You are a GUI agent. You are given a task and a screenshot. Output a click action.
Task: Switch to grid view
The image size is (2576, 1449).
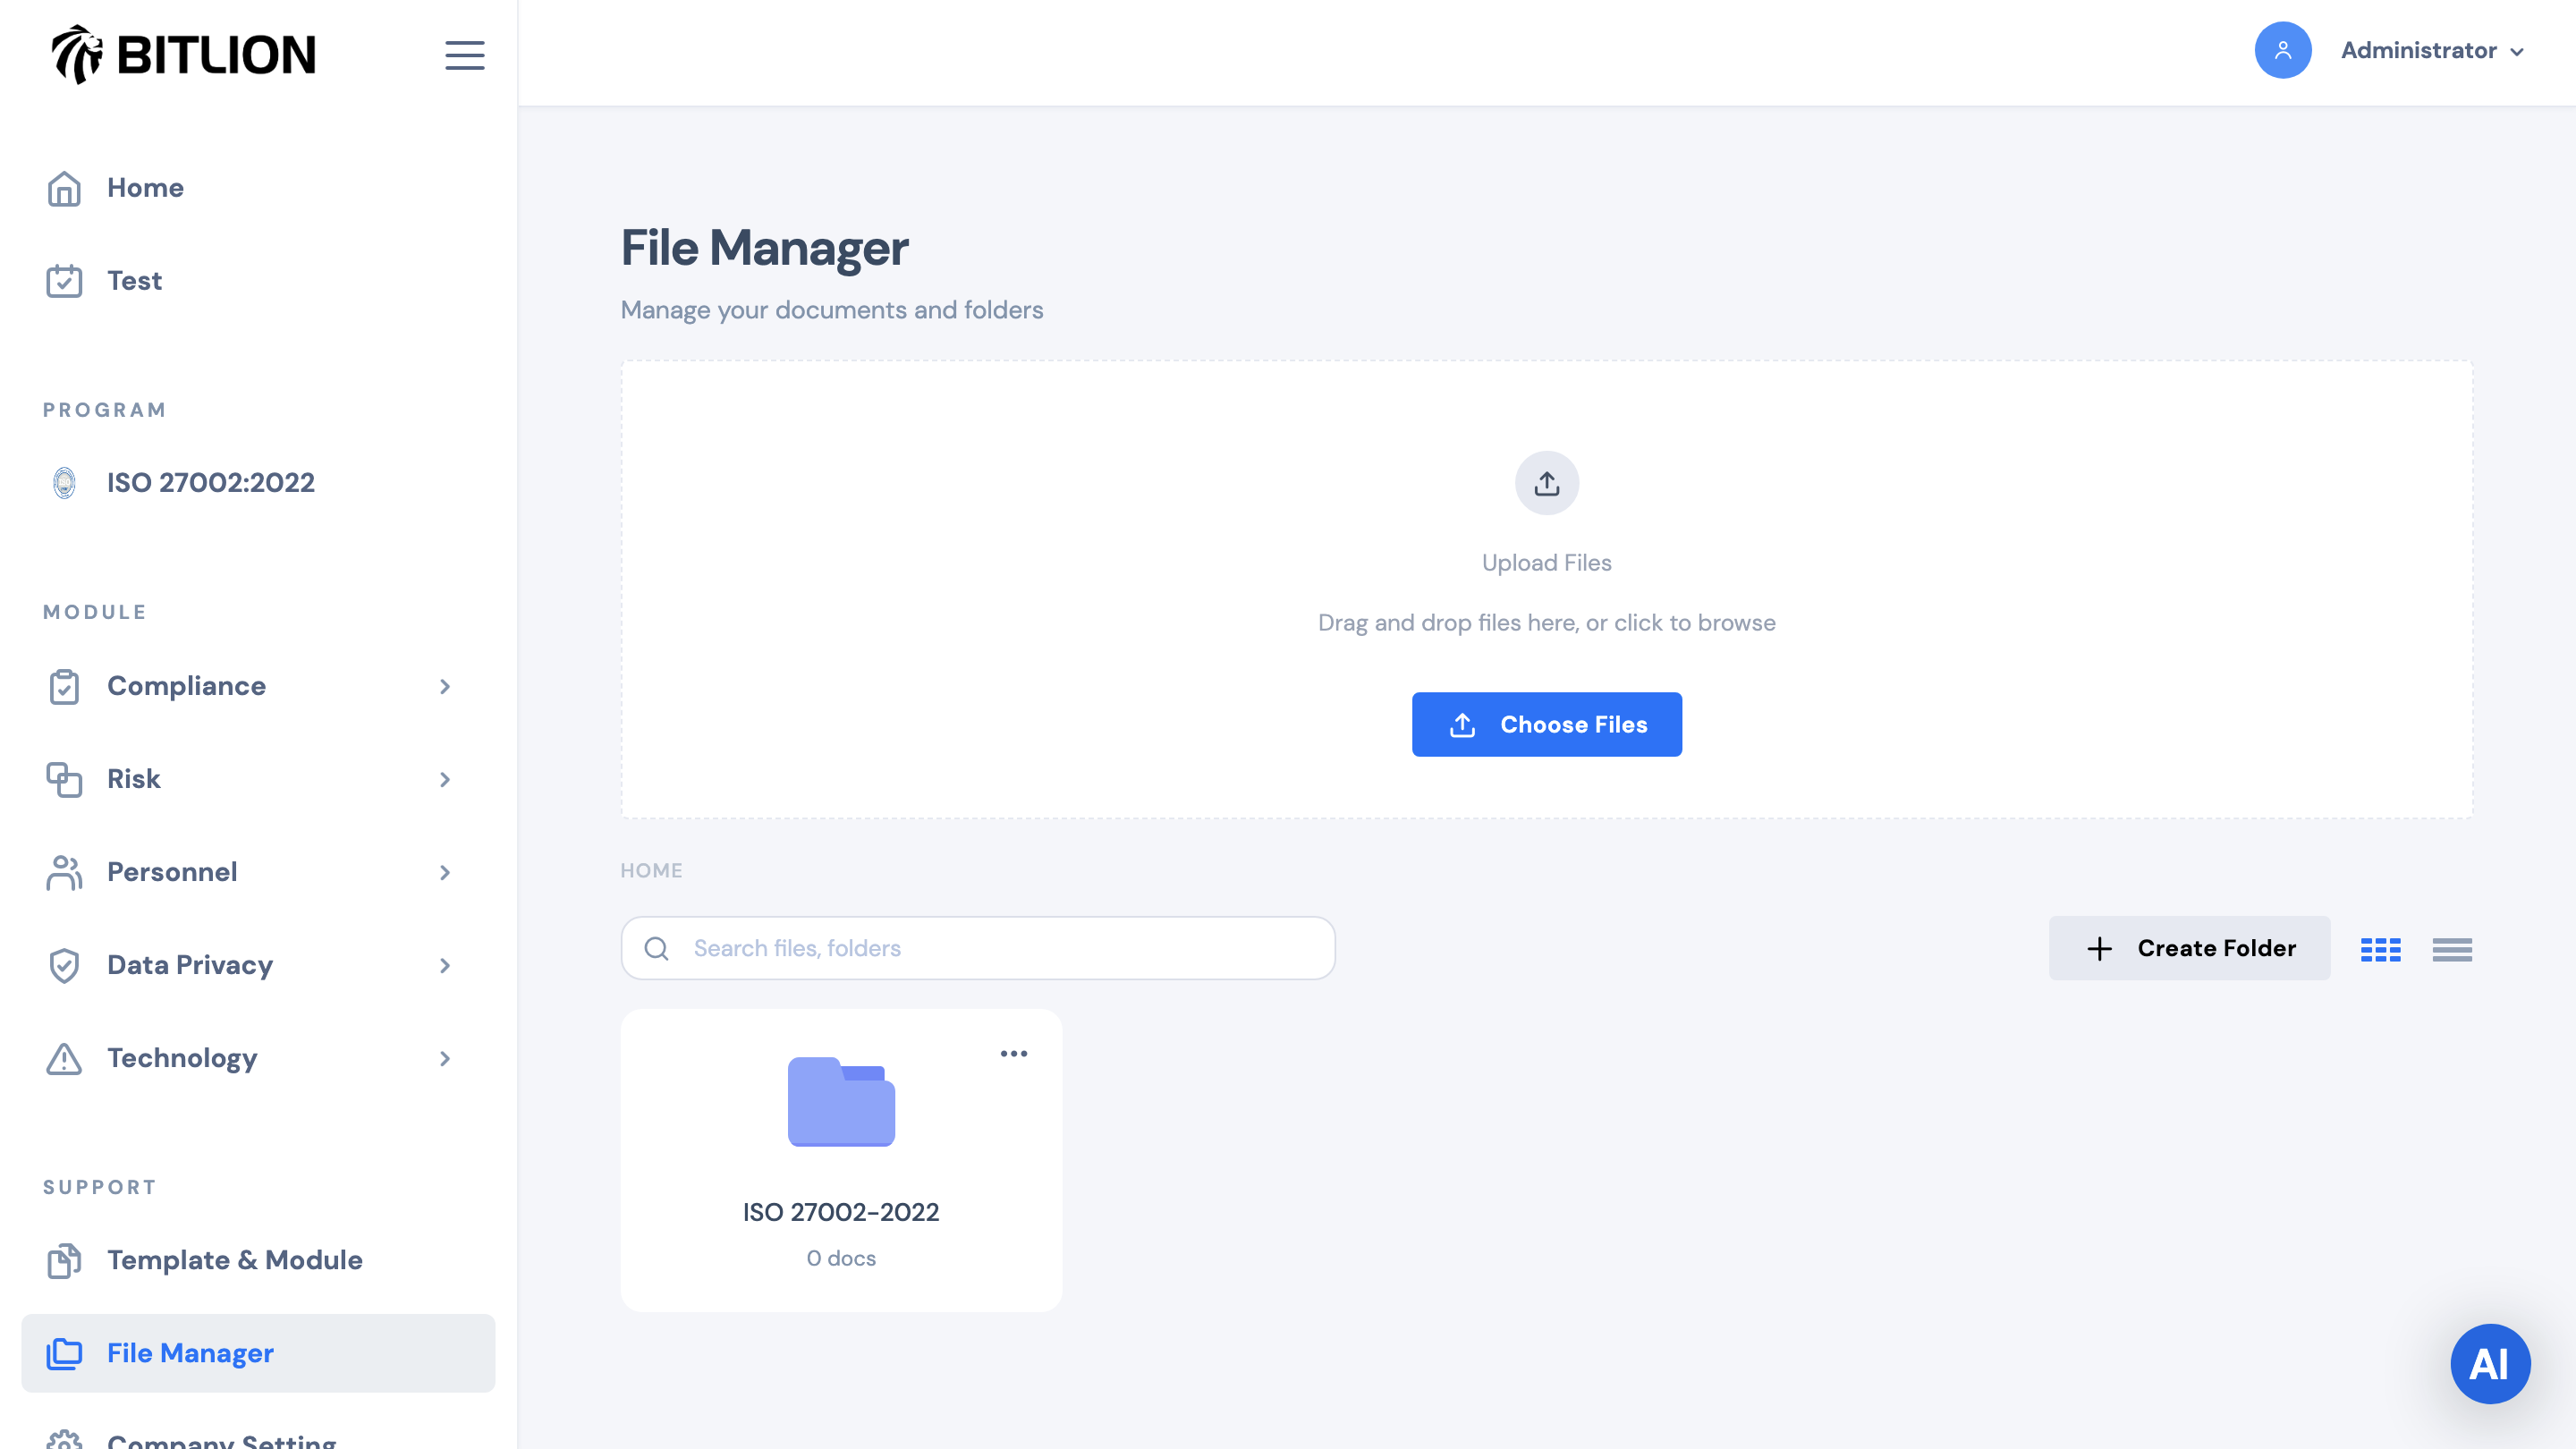(2381, 949)
